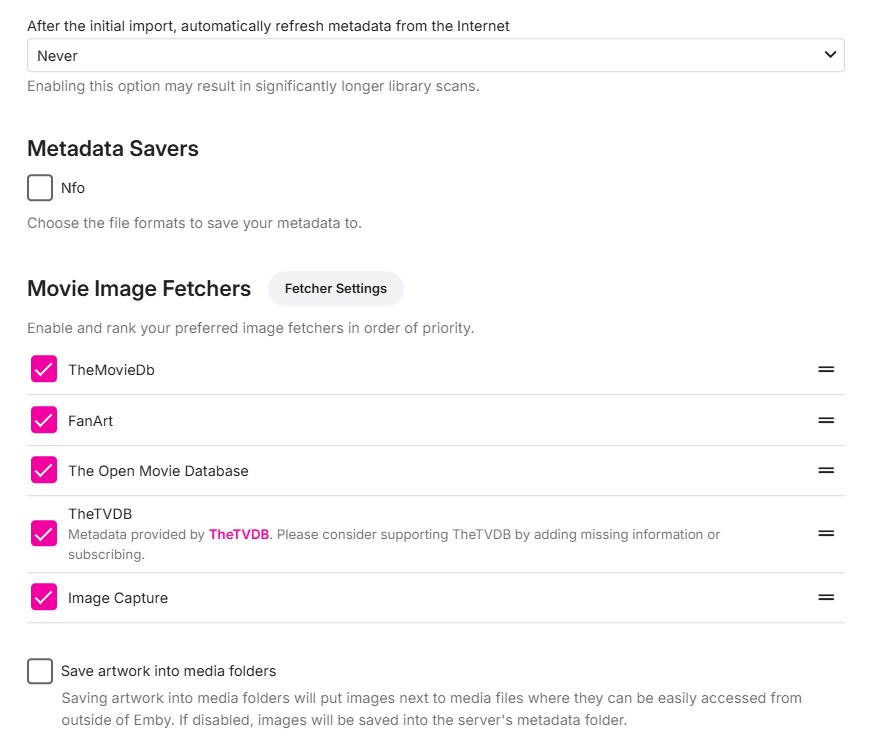This screenshot has width=879, height=739.
Task: Click The Open Movie Database label text
Action: tap(158, 471)
